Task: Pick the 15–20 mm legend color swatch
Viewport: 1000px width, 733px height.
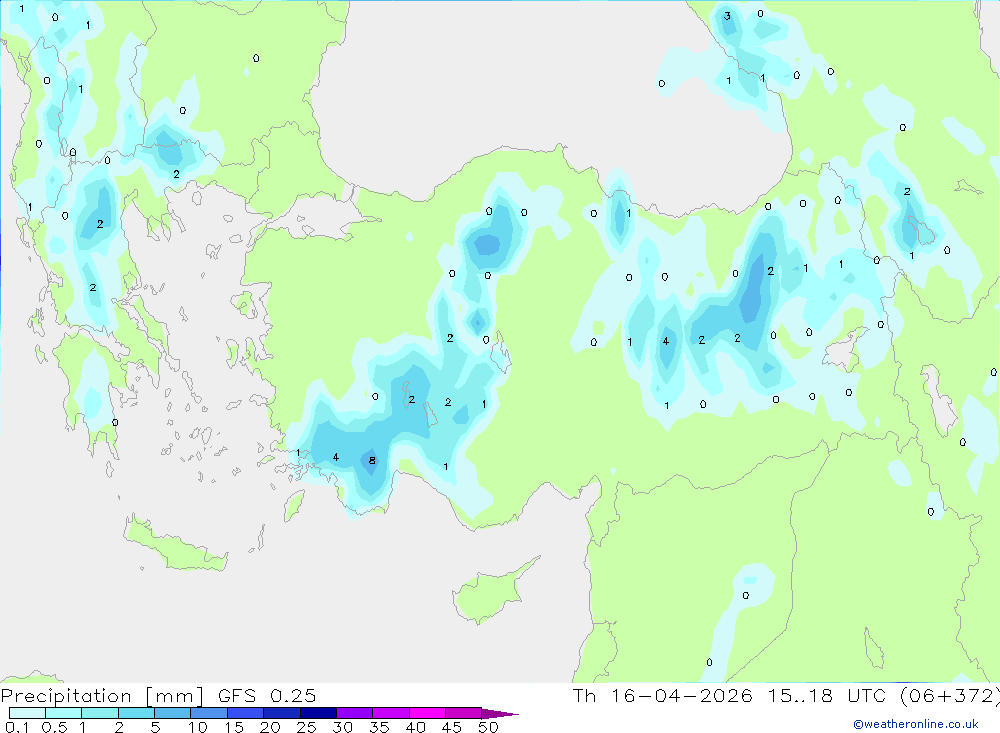Action: click(245, 713)
